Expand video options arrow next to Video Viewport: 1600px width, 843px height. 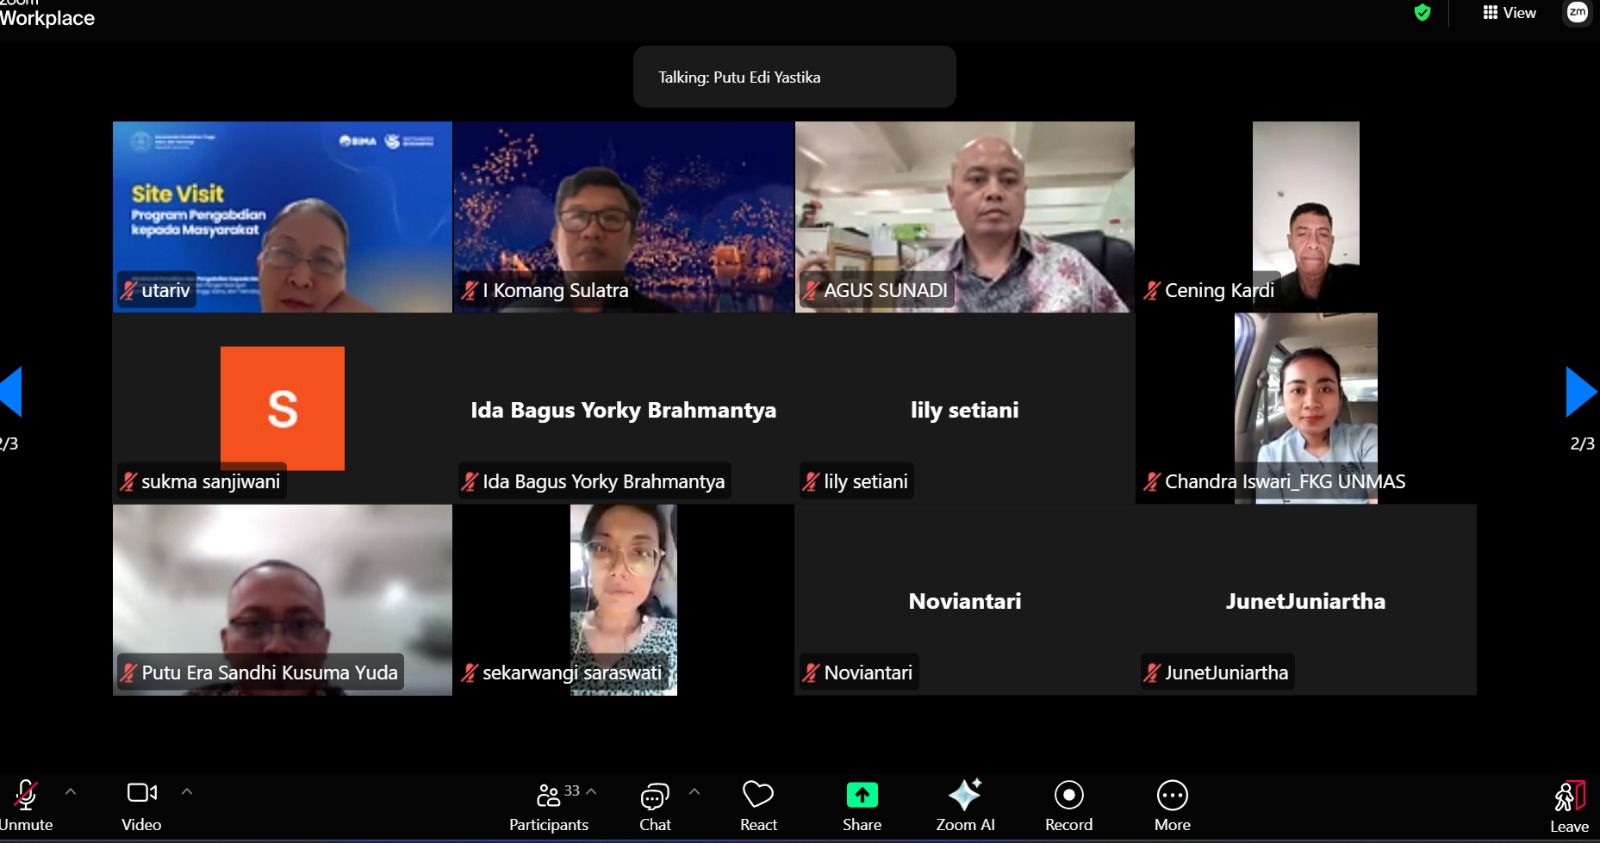pos(187,792)
